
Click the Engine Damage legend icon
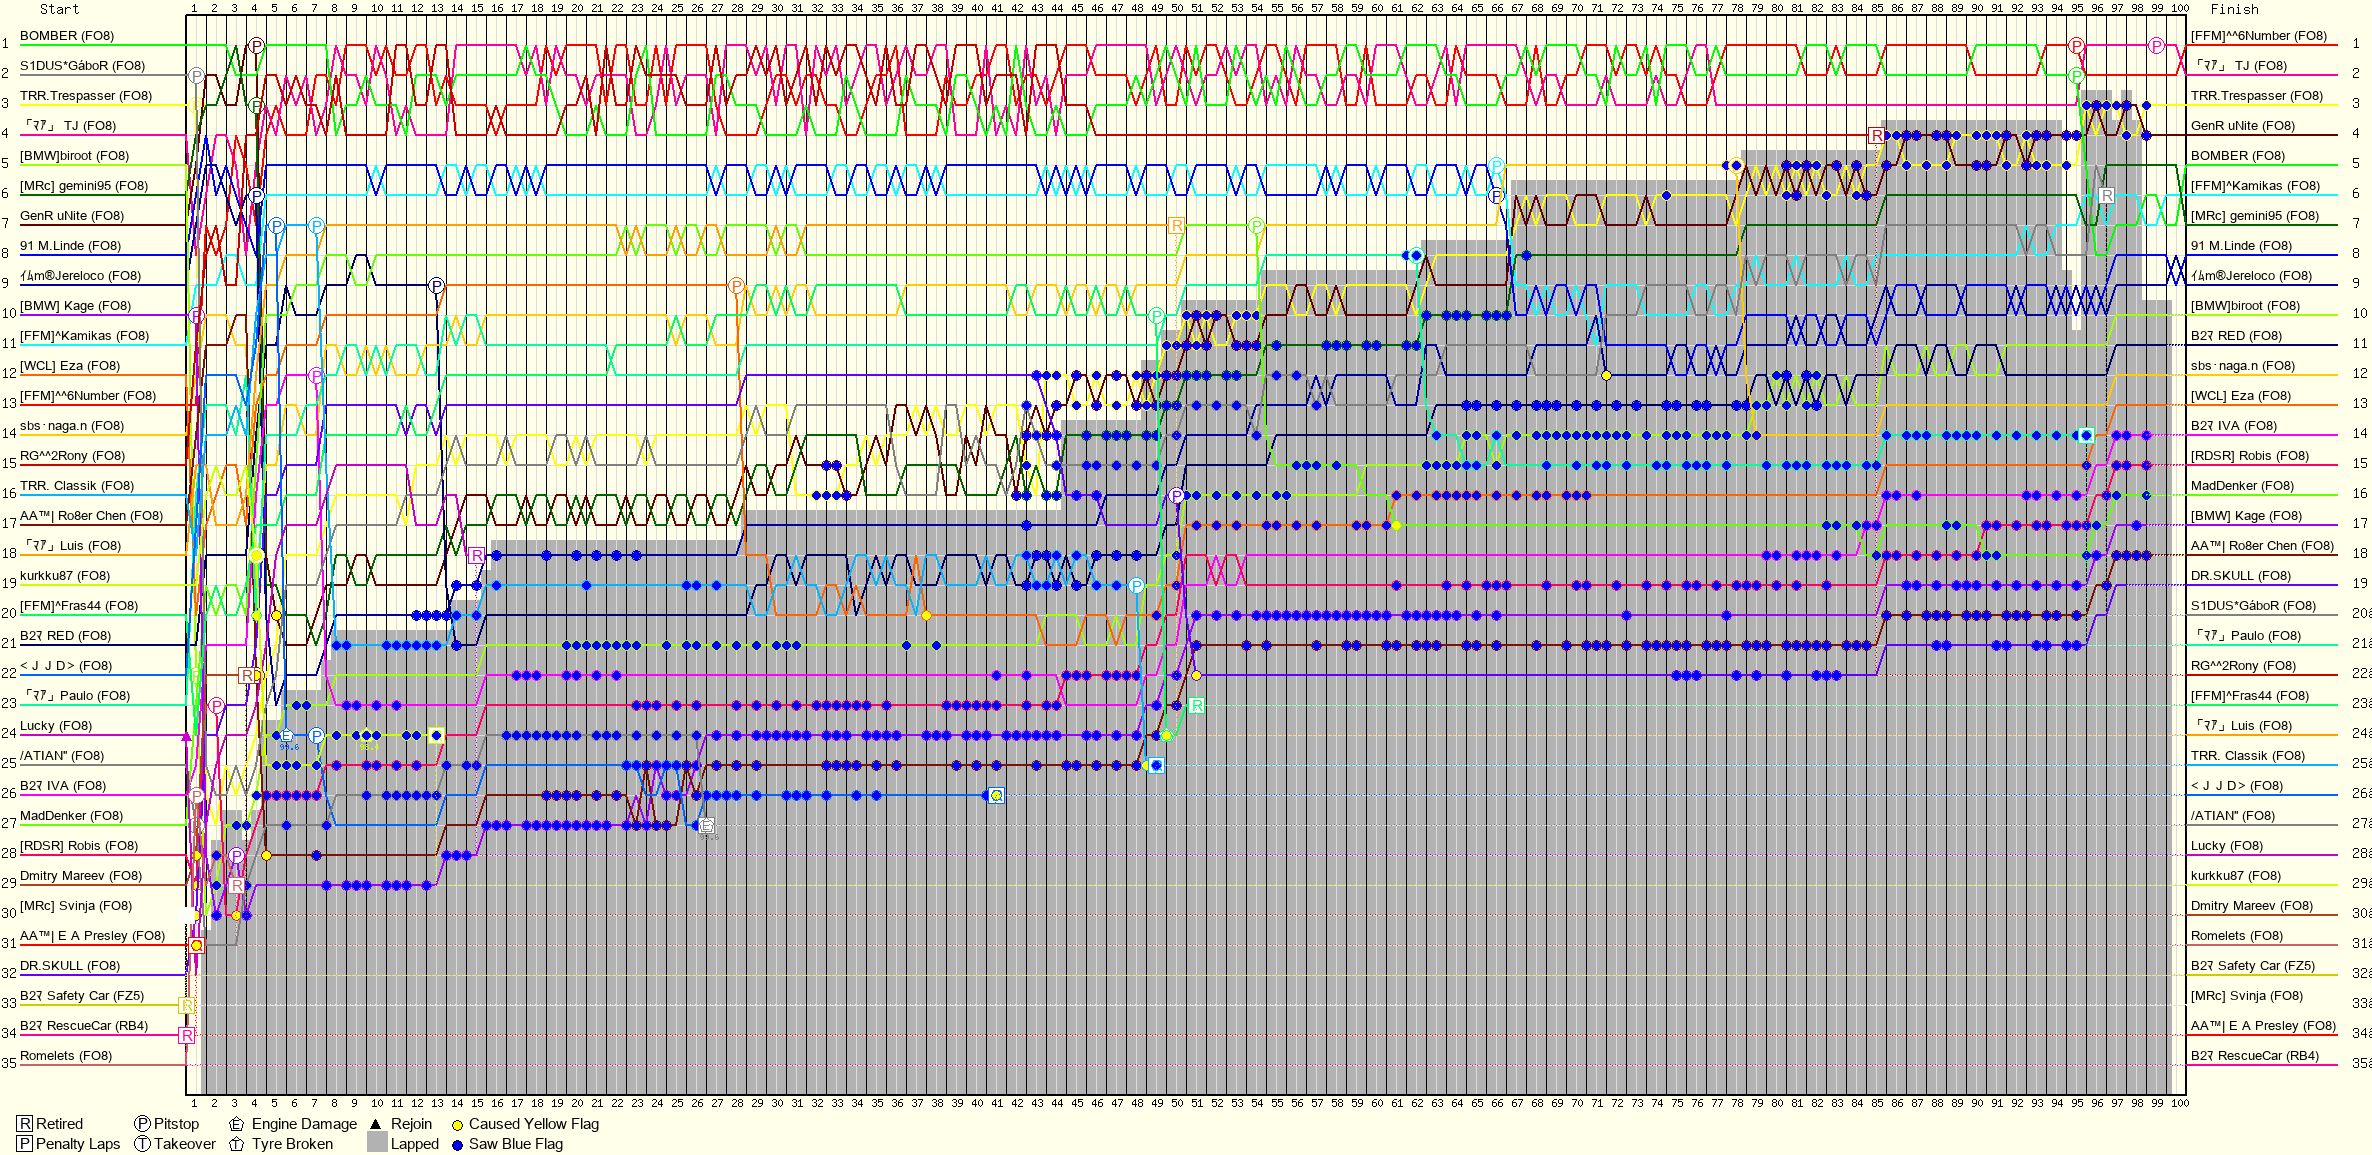(237, 1124)
